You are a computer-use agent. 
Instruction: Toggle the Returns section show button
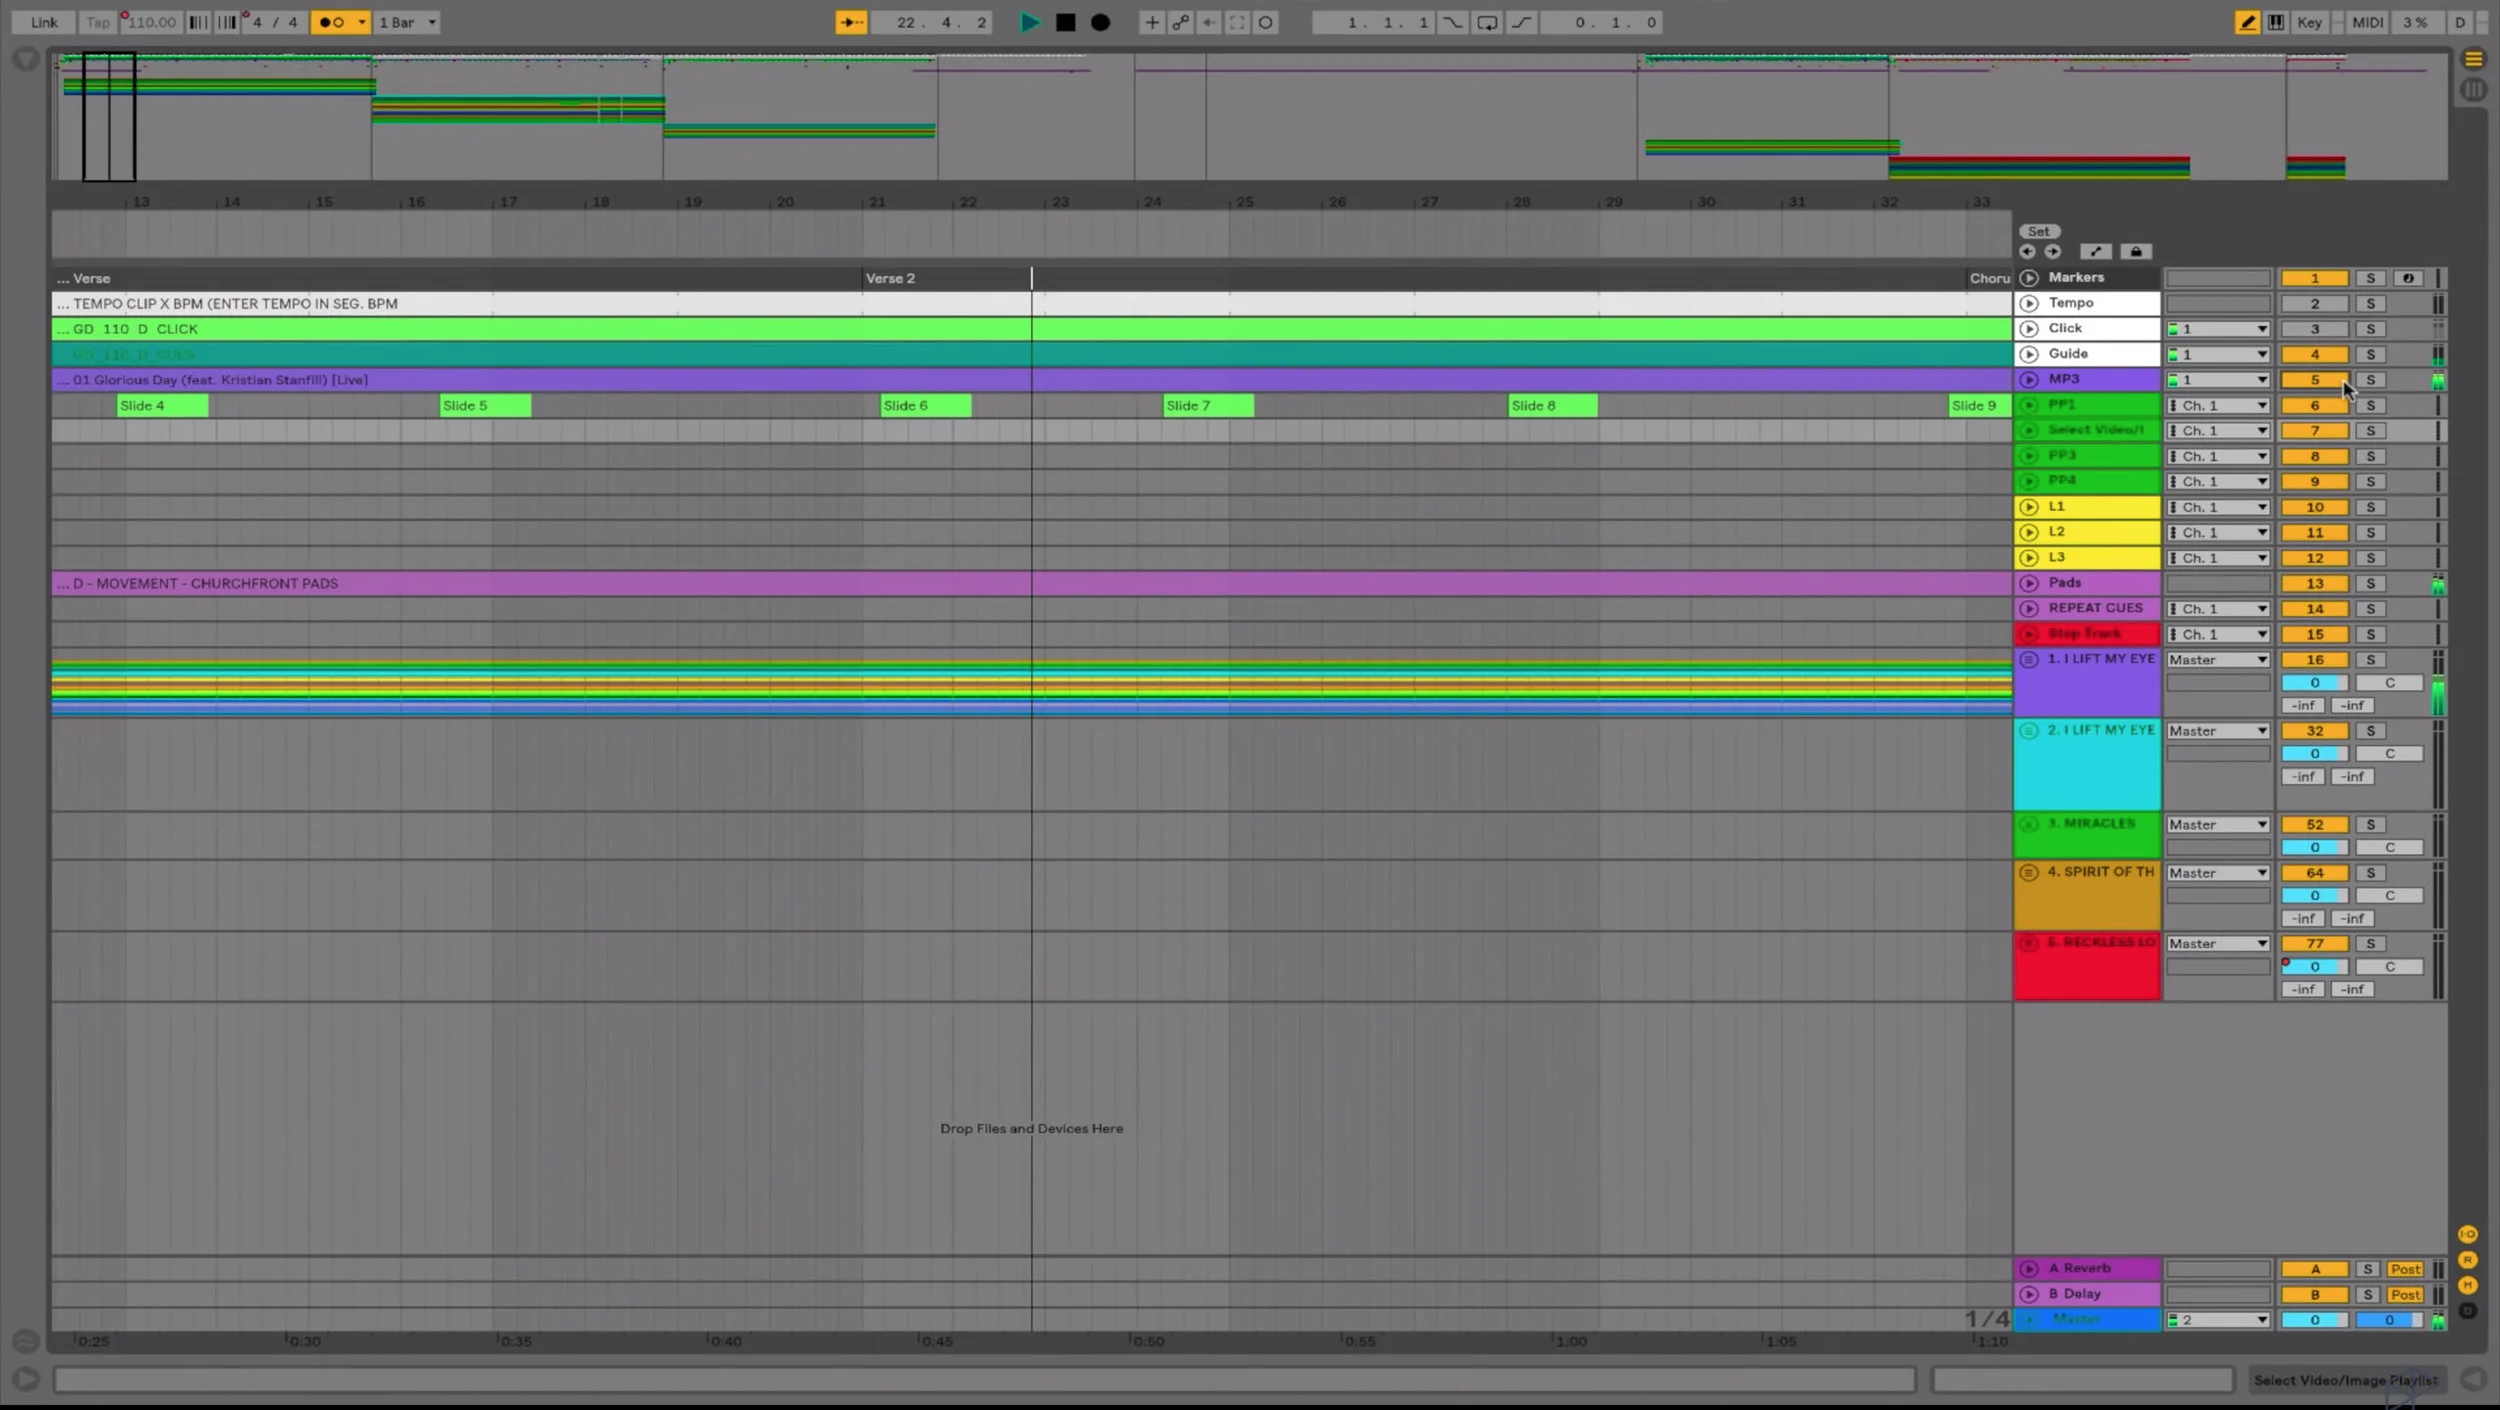pos(2468,1260)
